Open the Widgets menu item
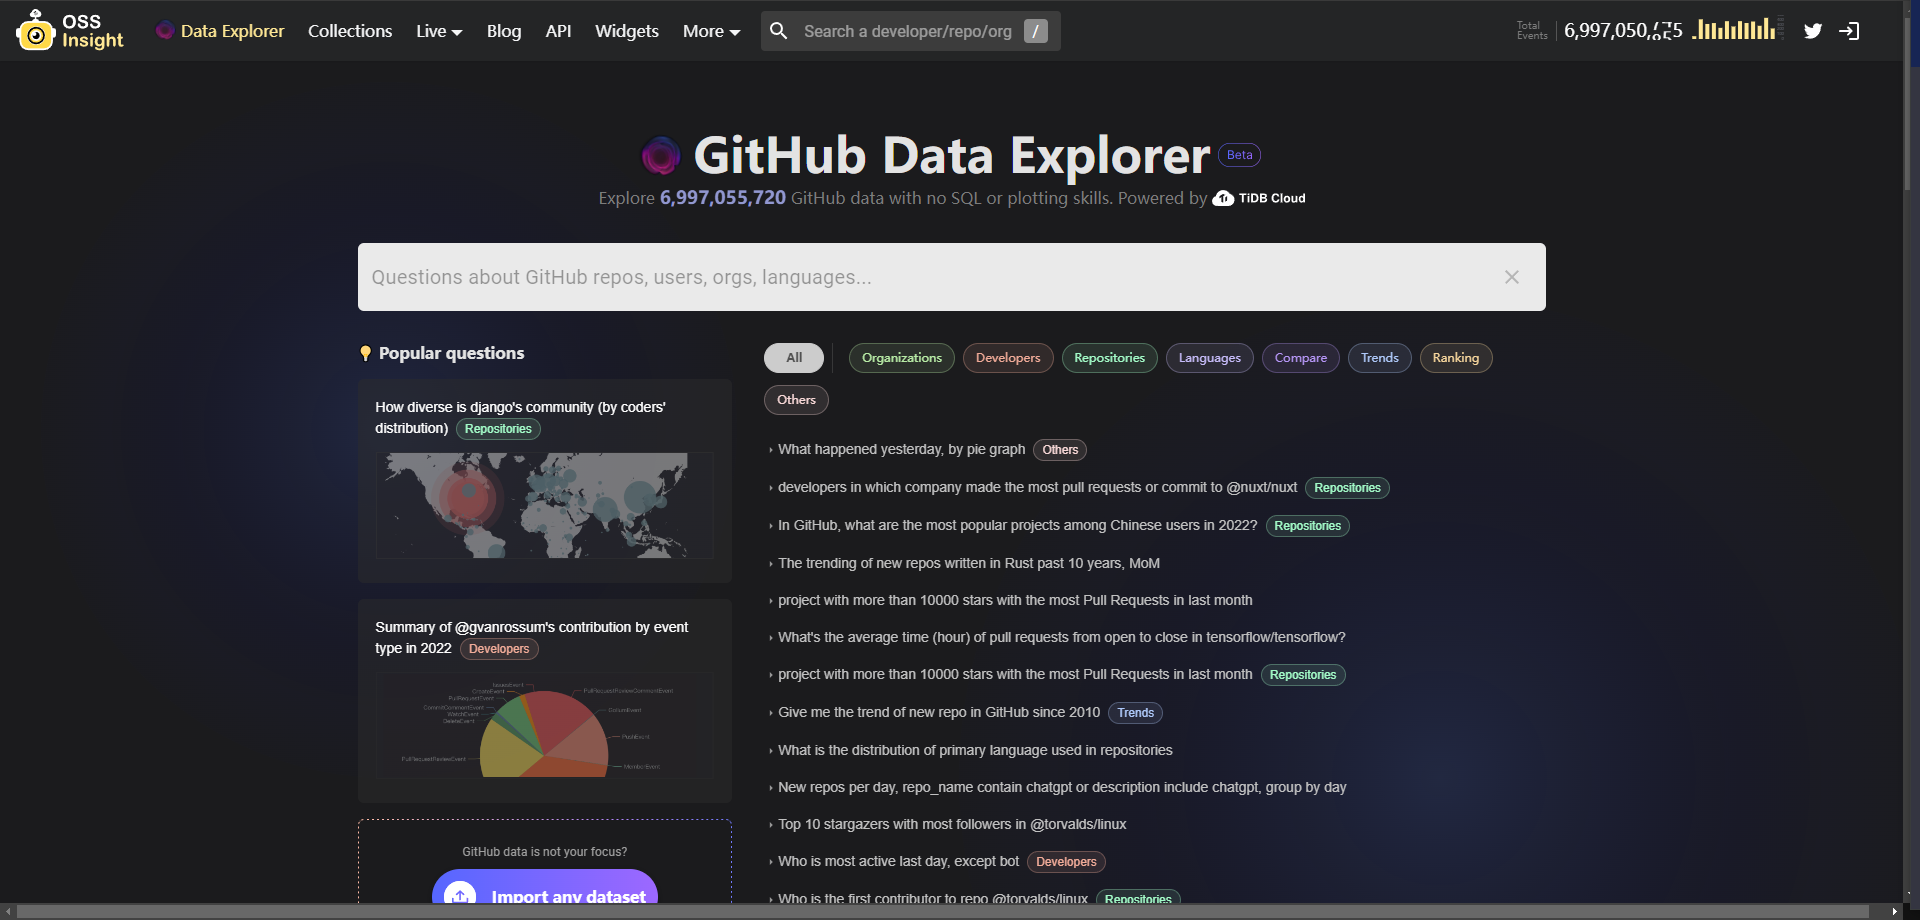Image resolution: width=1920 pixels, height=920 pixels. pyautogui.click(x=626, y=31)
